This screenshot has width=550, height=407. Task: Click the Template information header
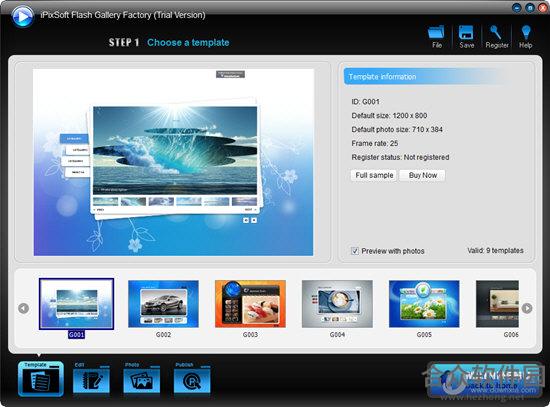pos(426,76)
